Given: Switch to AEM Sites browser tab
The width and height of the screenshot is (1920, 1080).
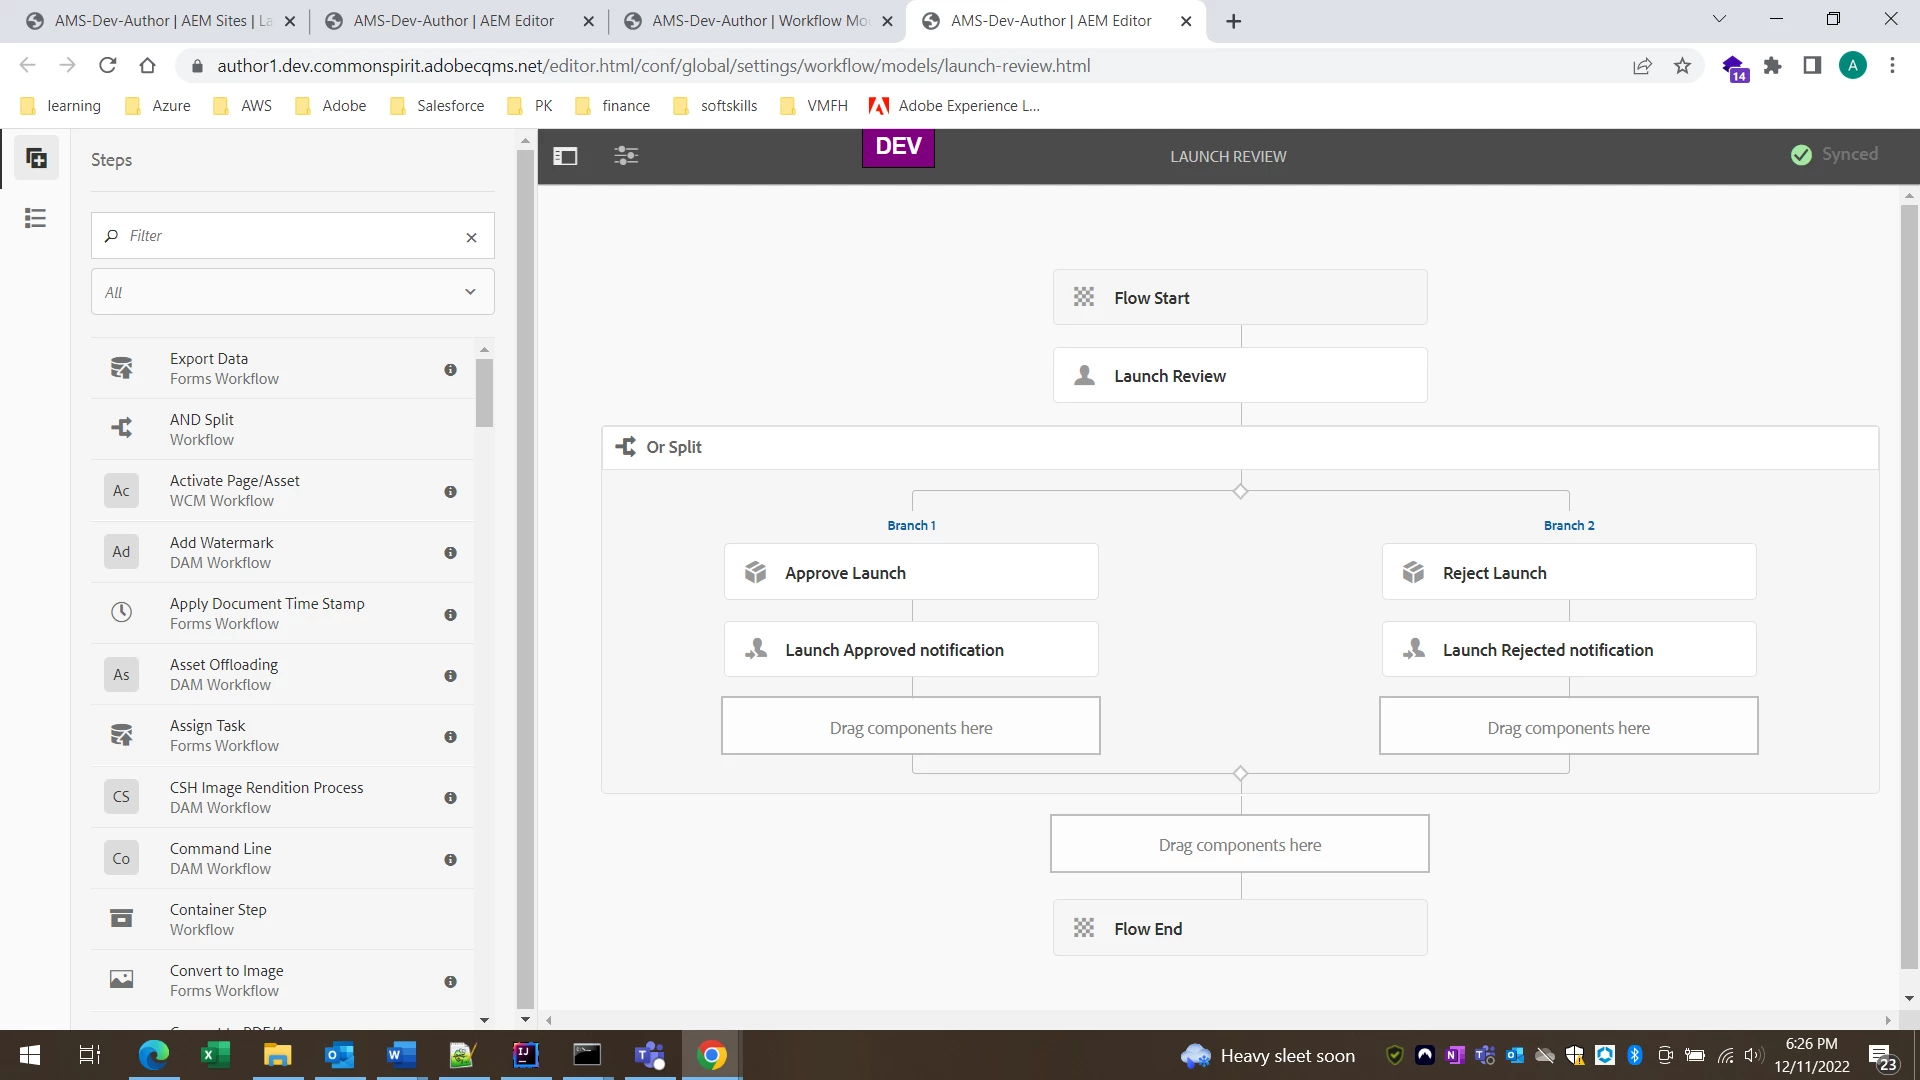Looking at the screenshot, I should tap(160, 21).
